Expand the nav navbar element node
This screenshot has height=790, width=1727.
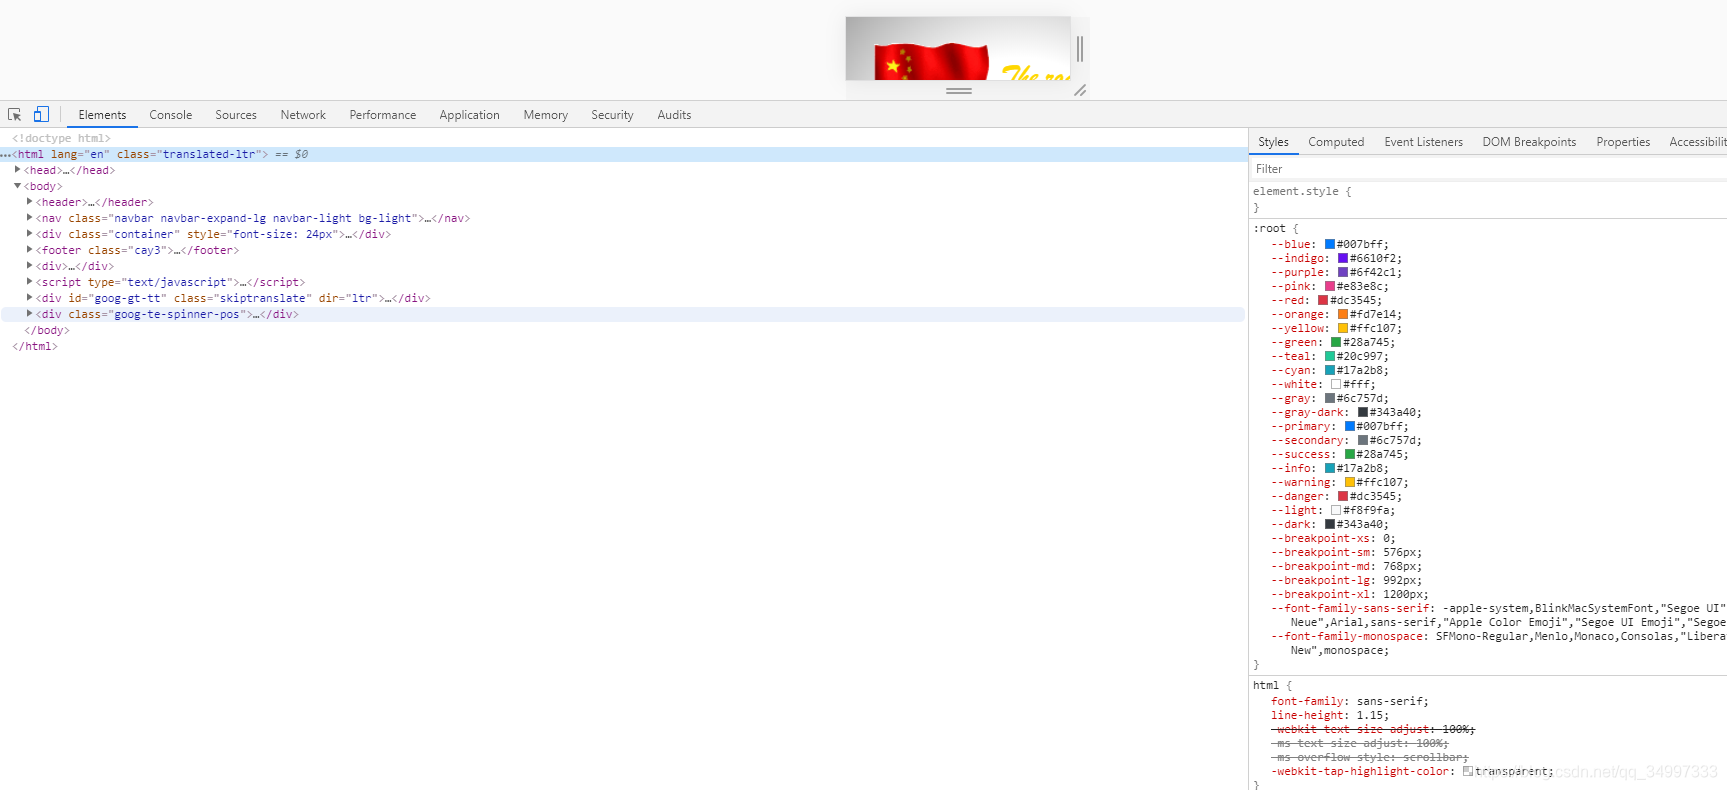(30, 218)
